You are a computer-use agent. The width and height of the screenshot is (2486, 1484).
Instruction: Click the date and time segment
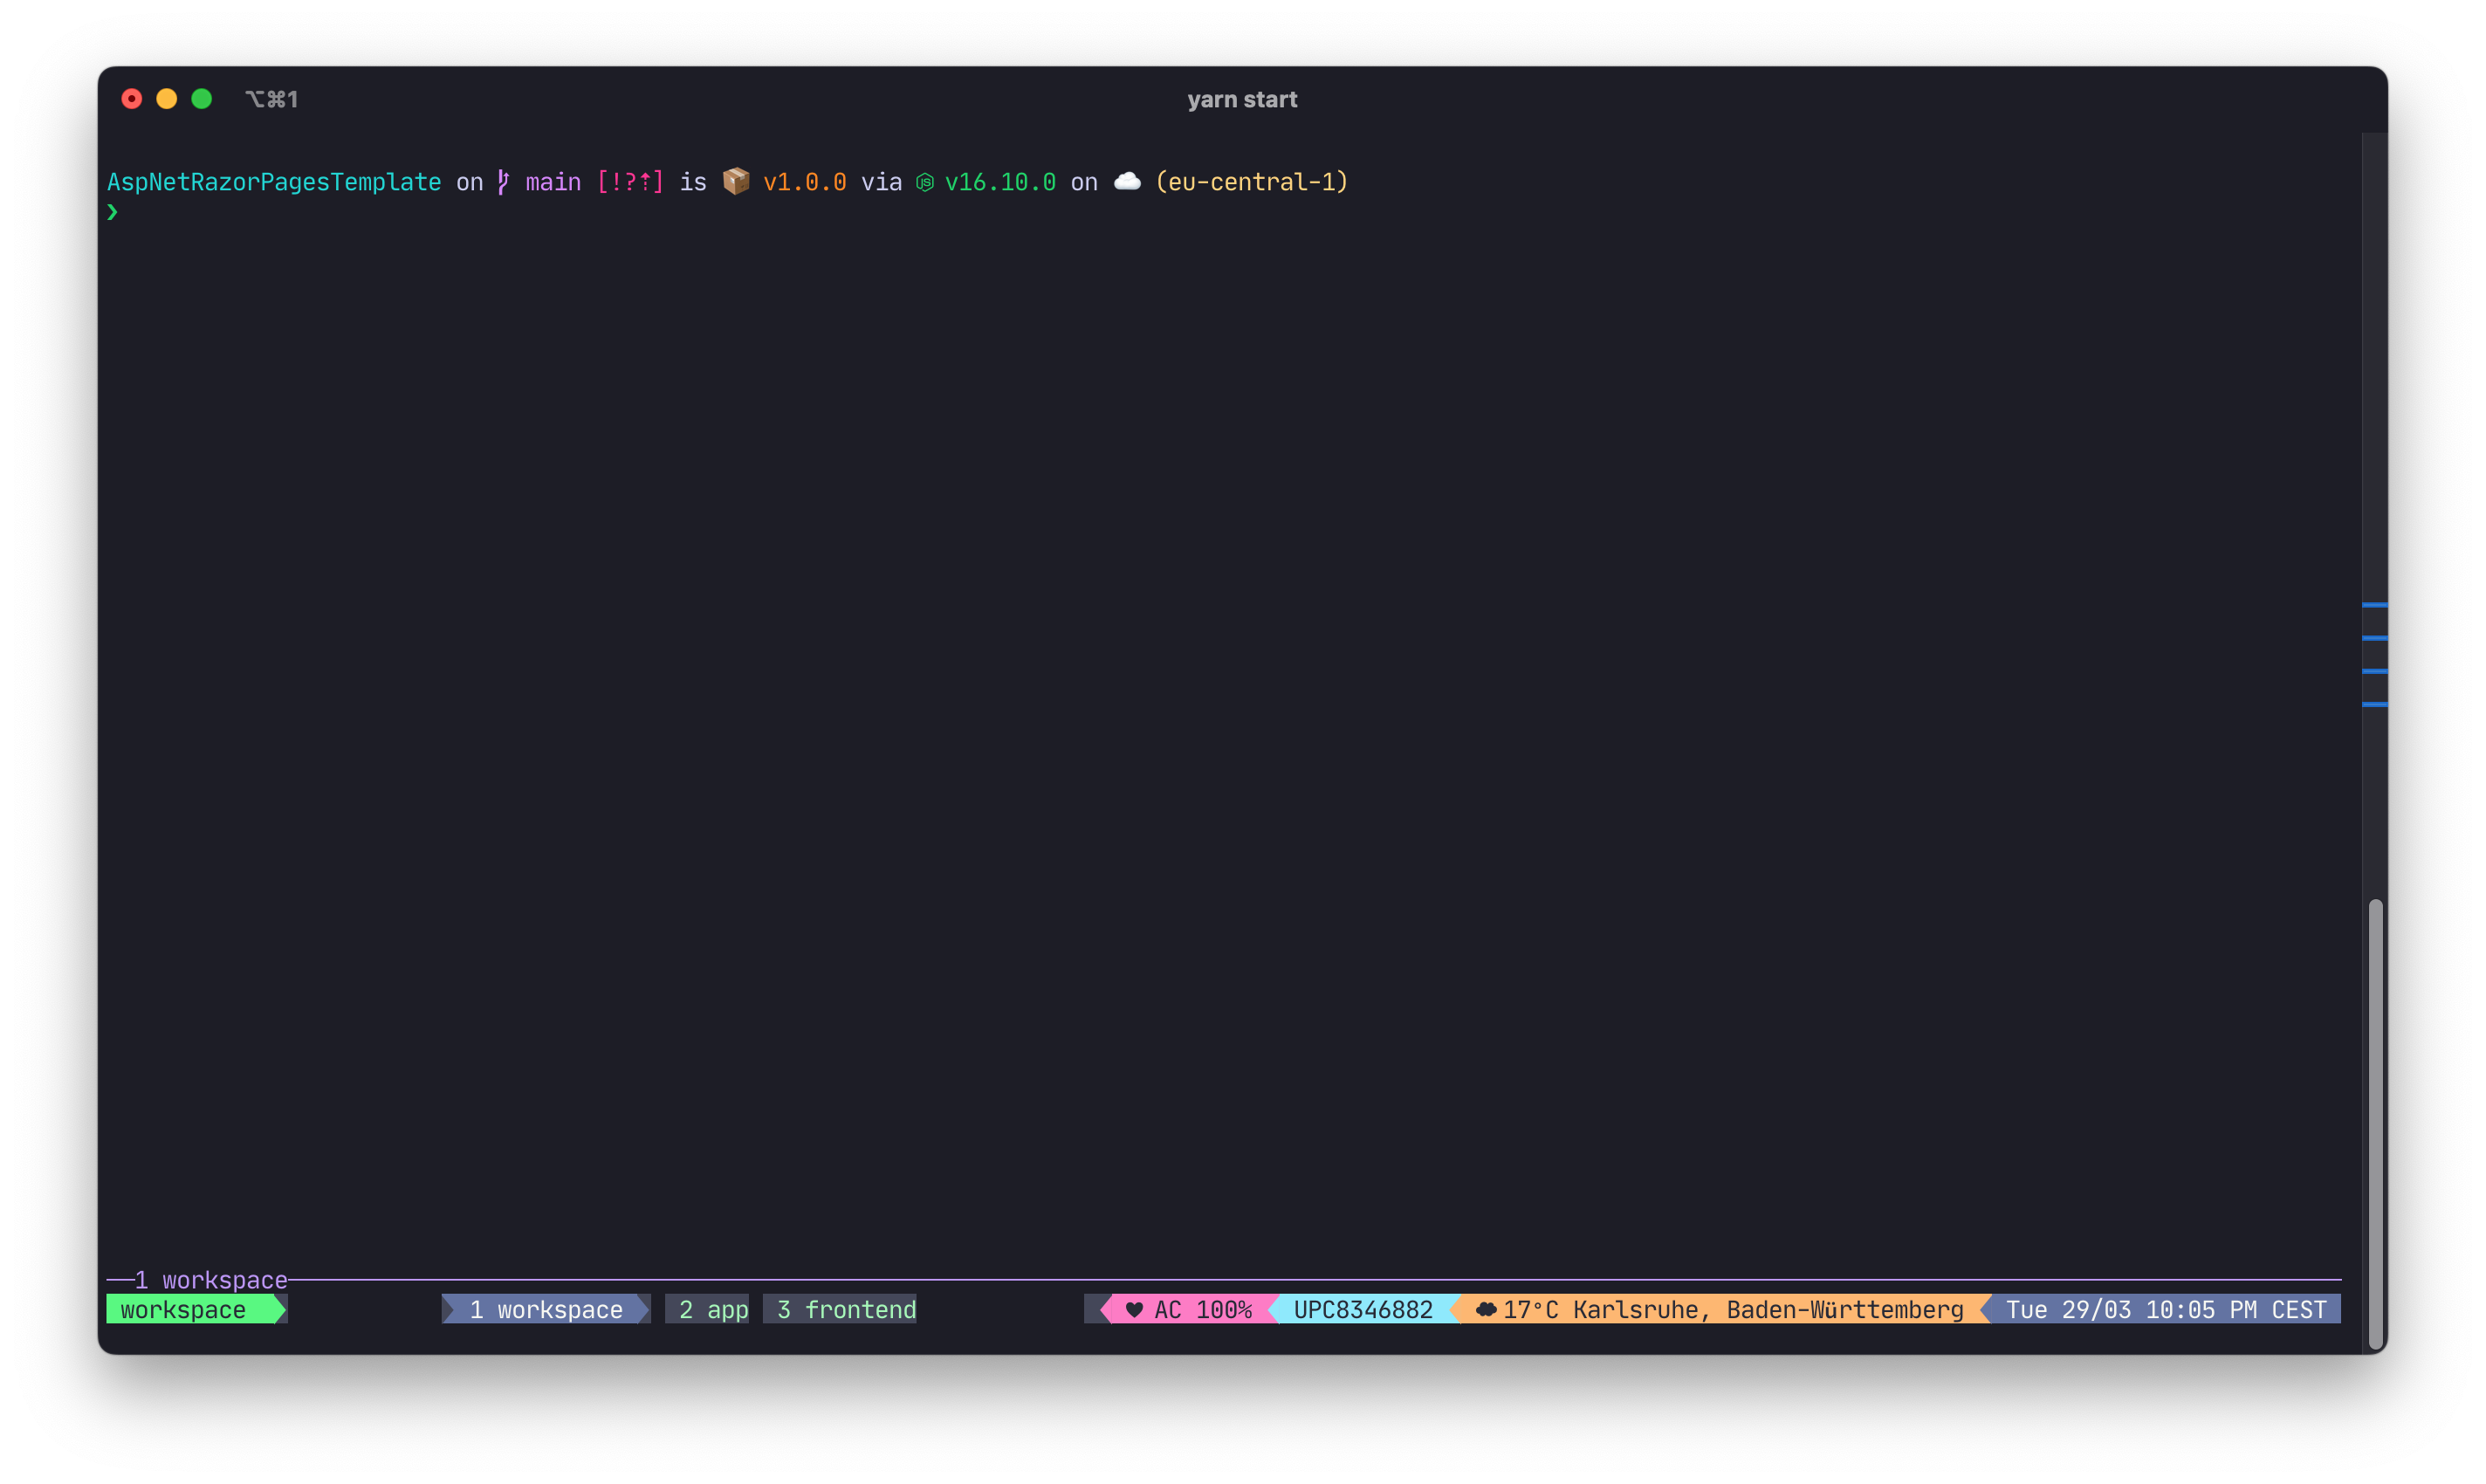(x=2165, y=1309)
